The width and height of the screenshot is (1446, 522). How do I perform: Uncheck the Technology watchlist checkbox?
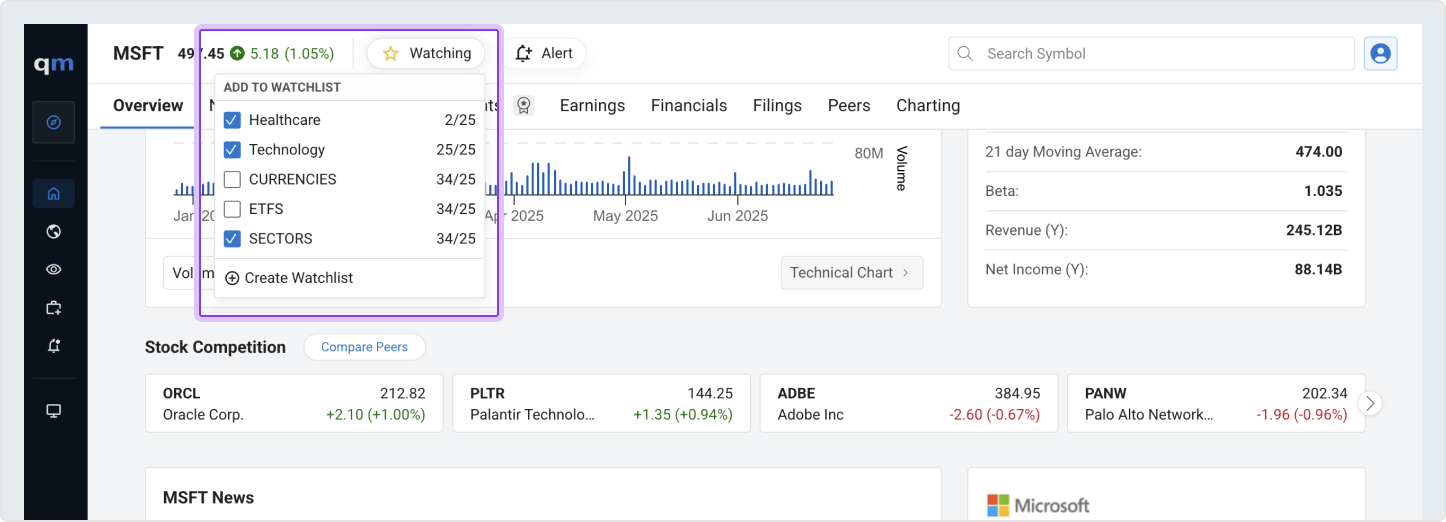232,149
